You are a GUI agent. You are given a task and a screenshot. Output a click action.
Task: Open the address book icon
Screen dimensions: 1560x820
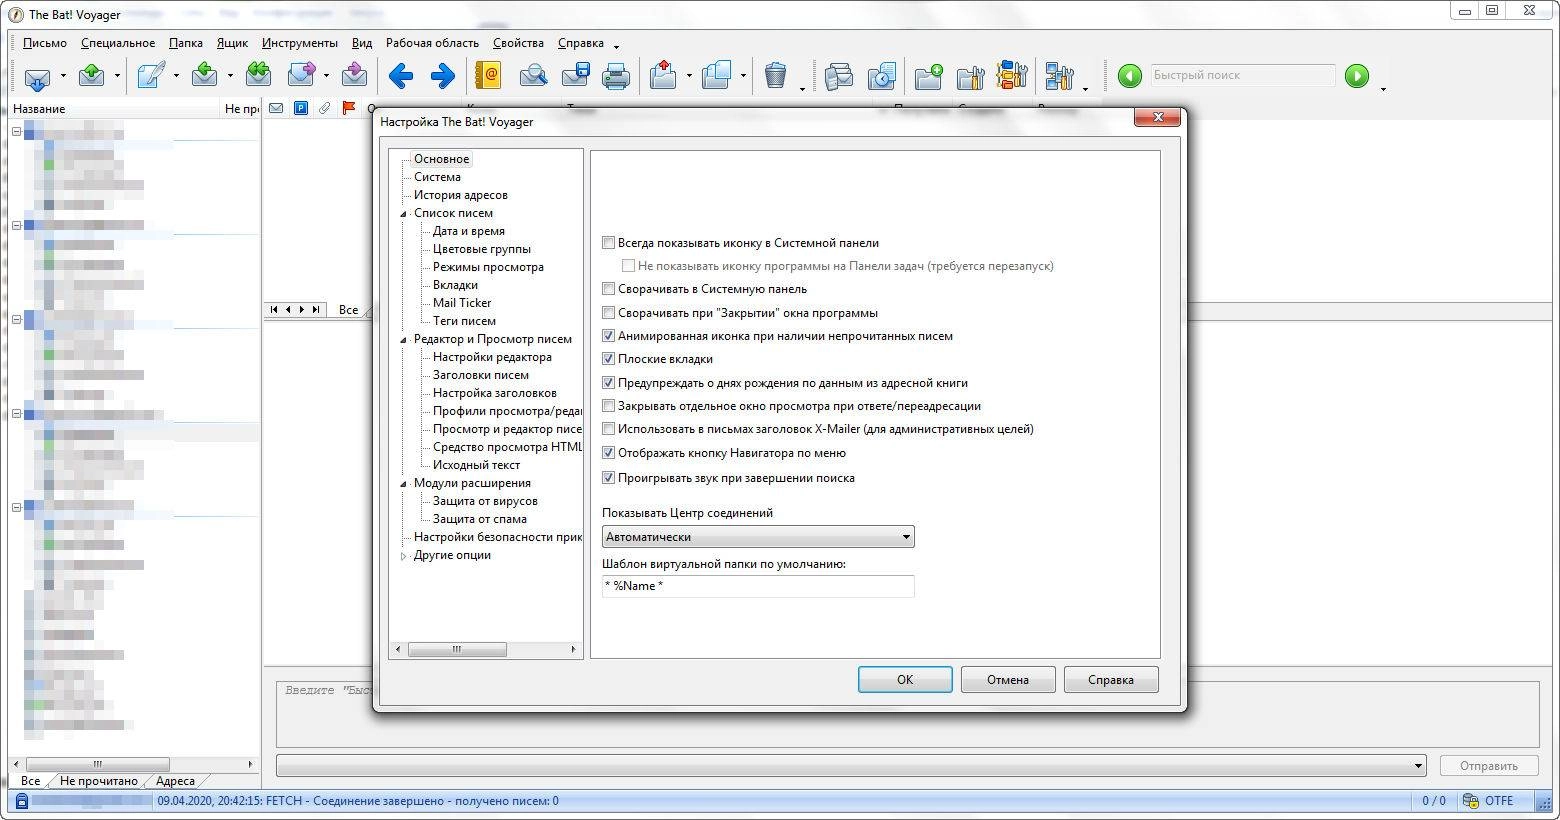point(488,76)
